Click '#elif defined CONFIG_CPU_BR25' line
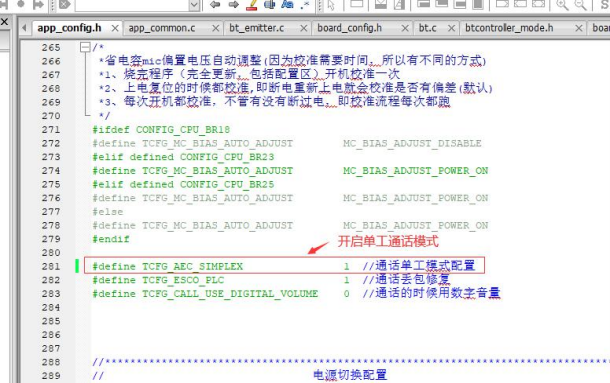 pyautogui.click(x=183, y=184)
